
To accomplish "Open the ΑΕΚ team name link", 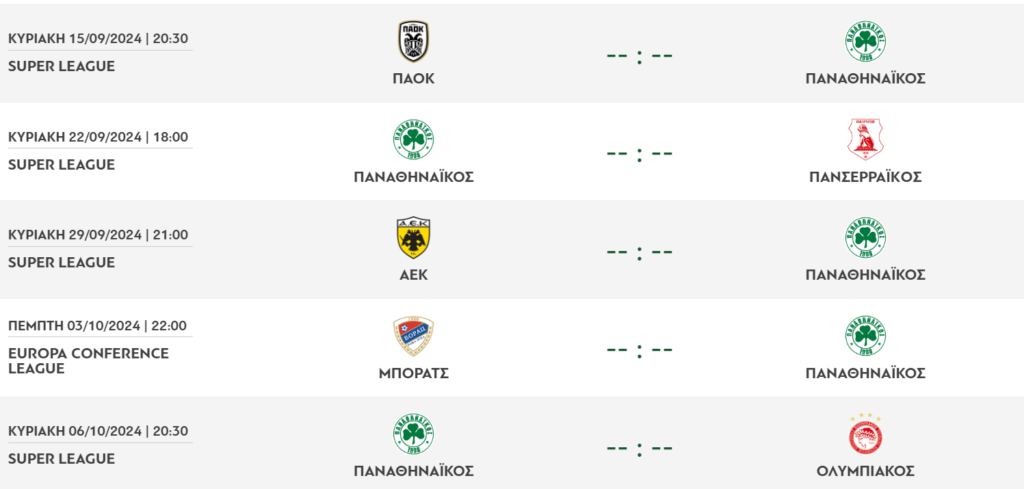I will 413,275.
